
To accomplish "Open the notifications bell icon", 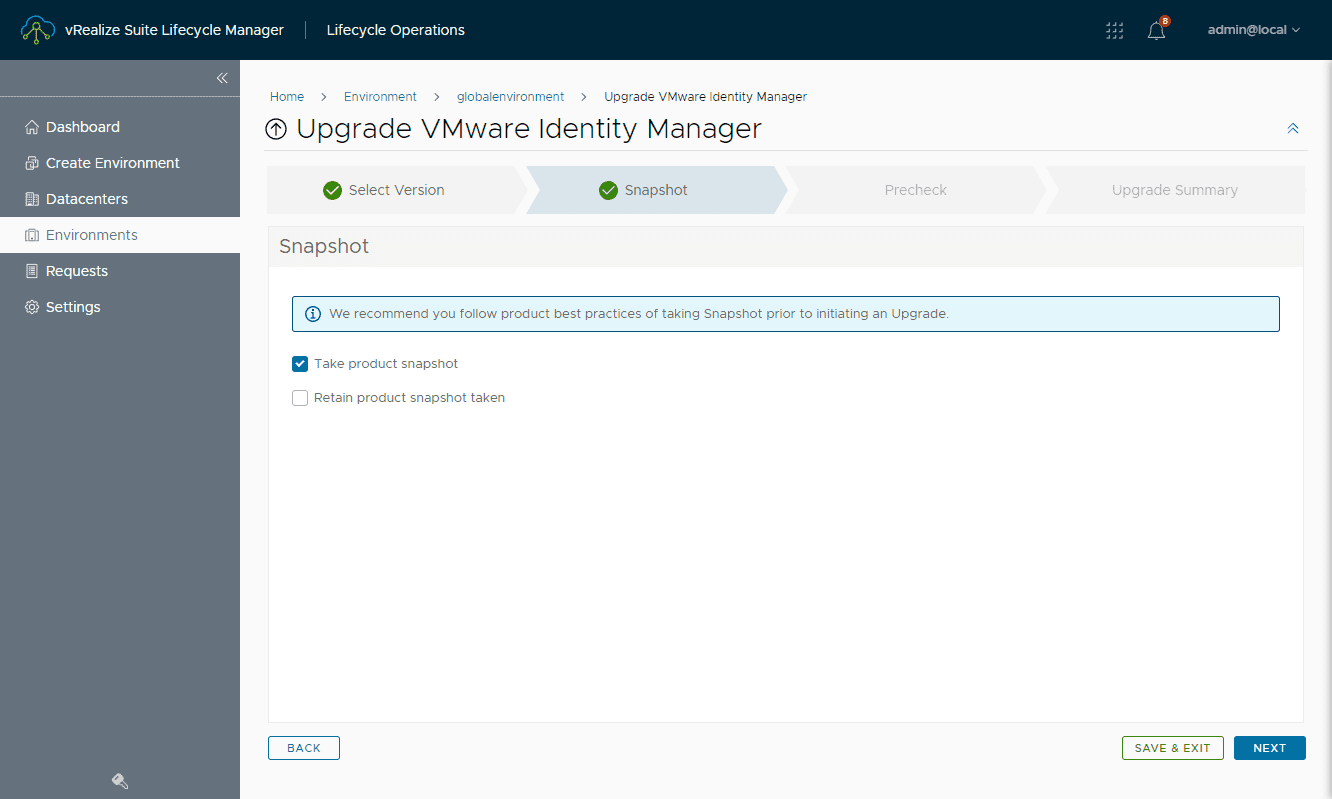I will coord(1156,30).
